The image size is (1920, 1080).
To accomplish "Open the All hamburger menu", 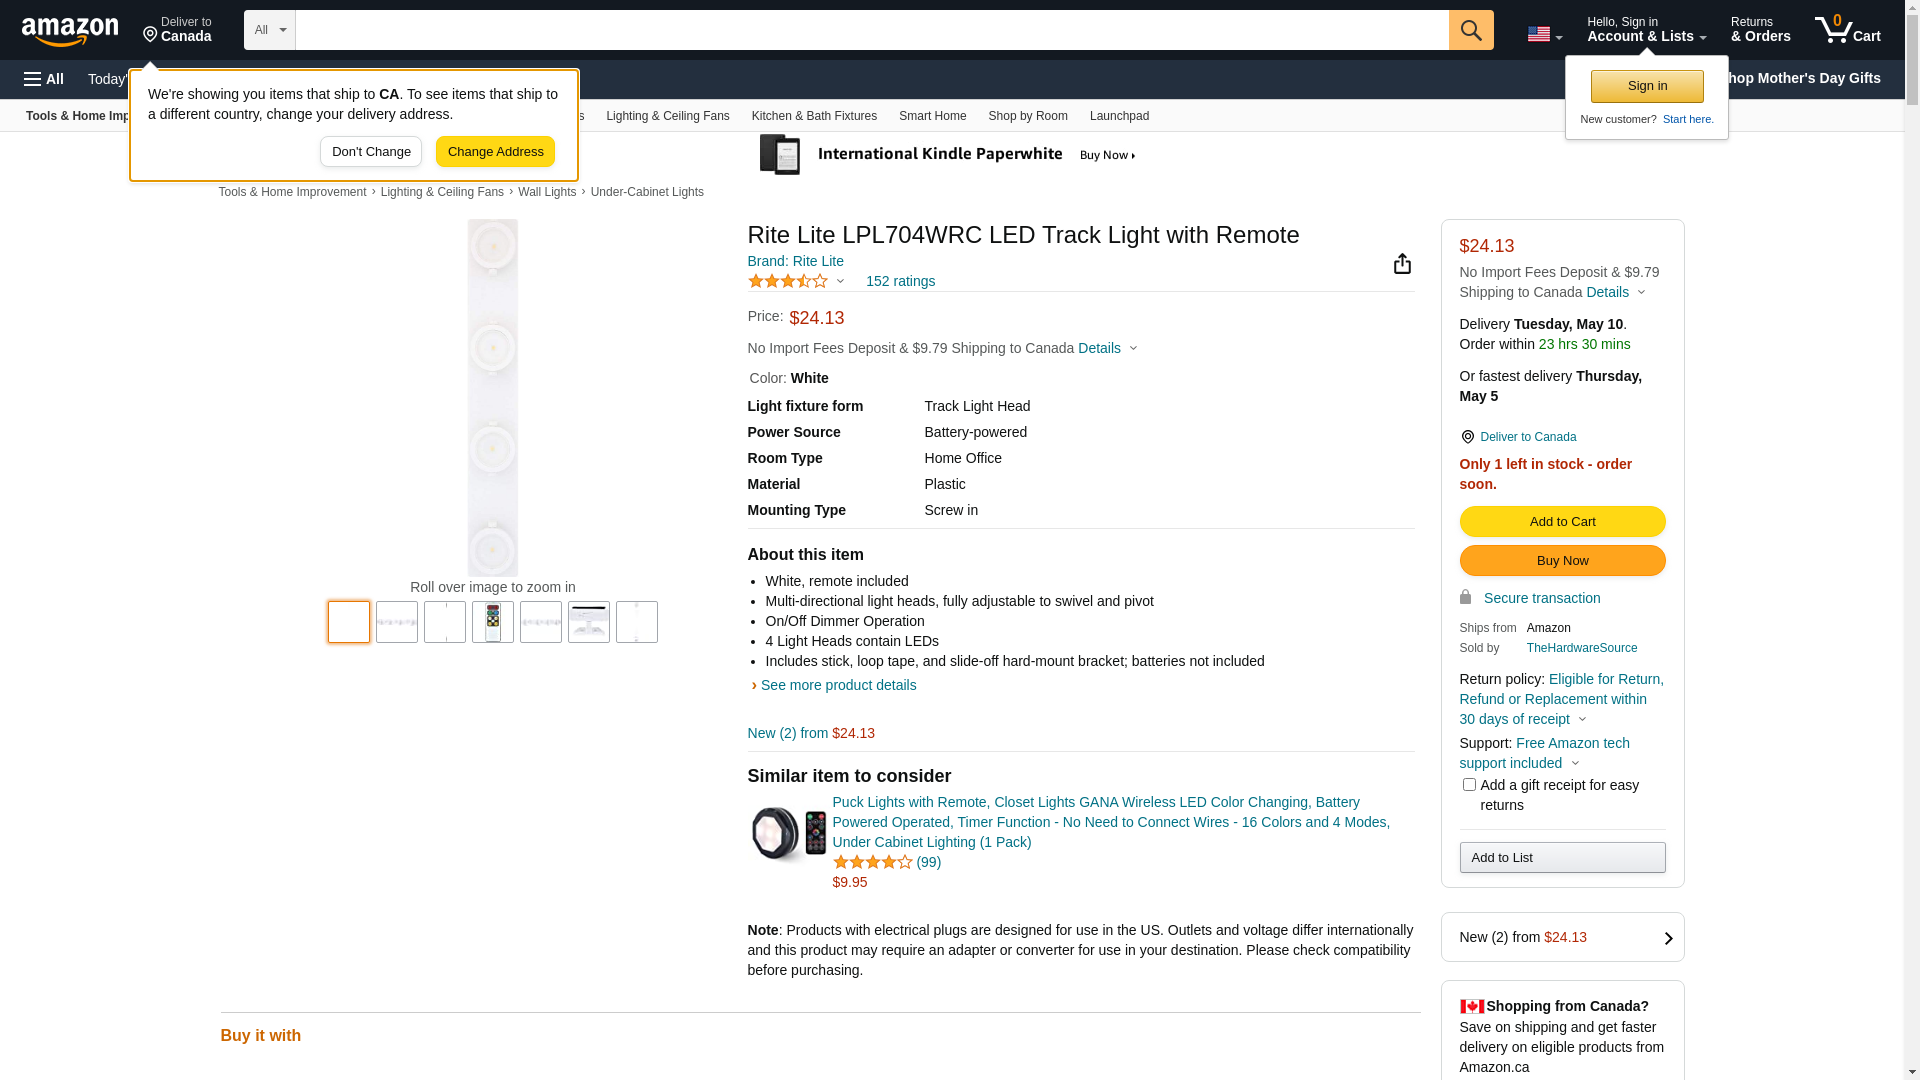I will 44,79.
